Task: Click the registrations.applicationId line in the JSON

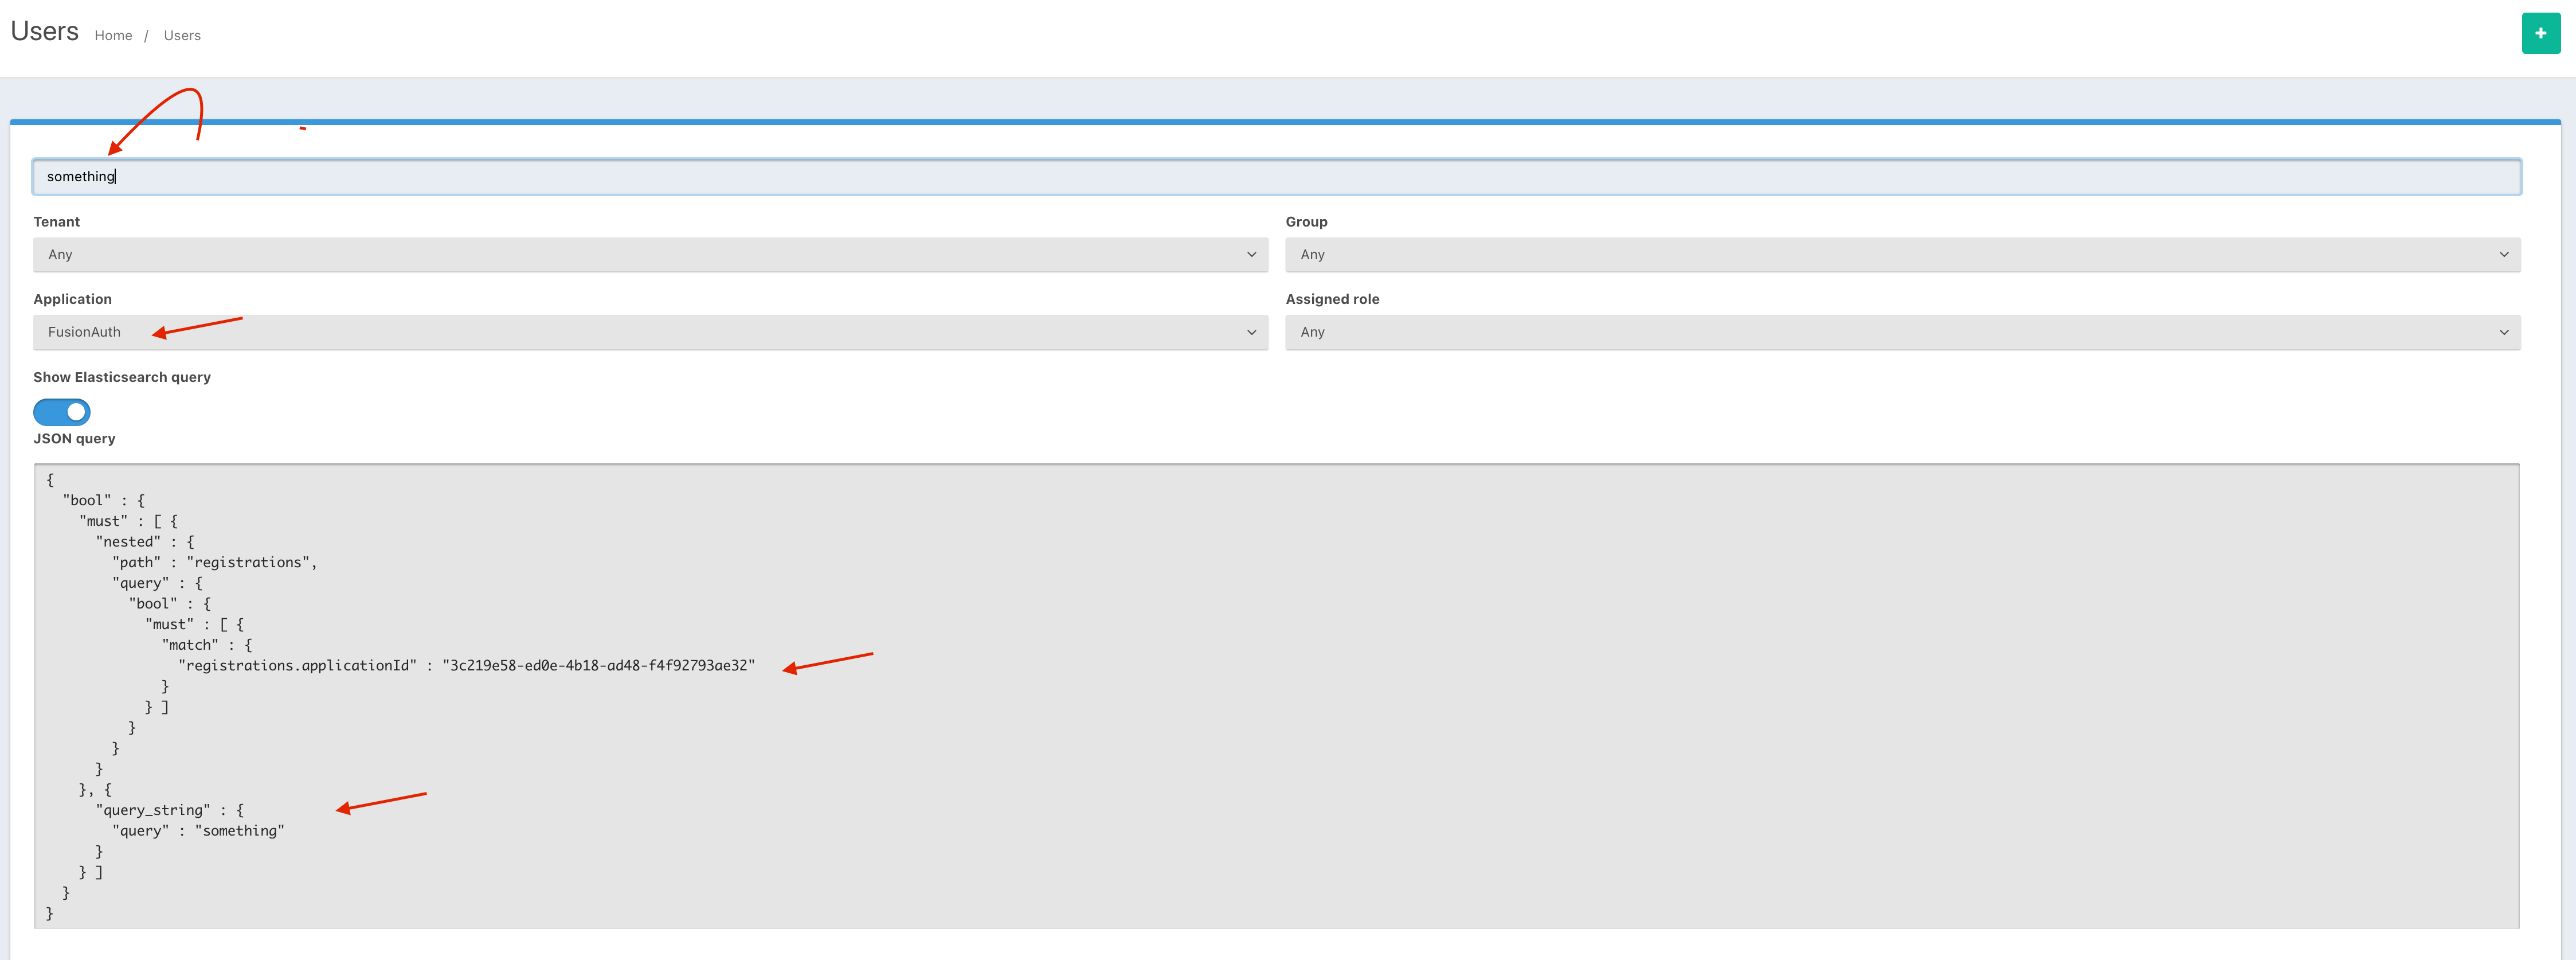Action: tap(466, 665)
